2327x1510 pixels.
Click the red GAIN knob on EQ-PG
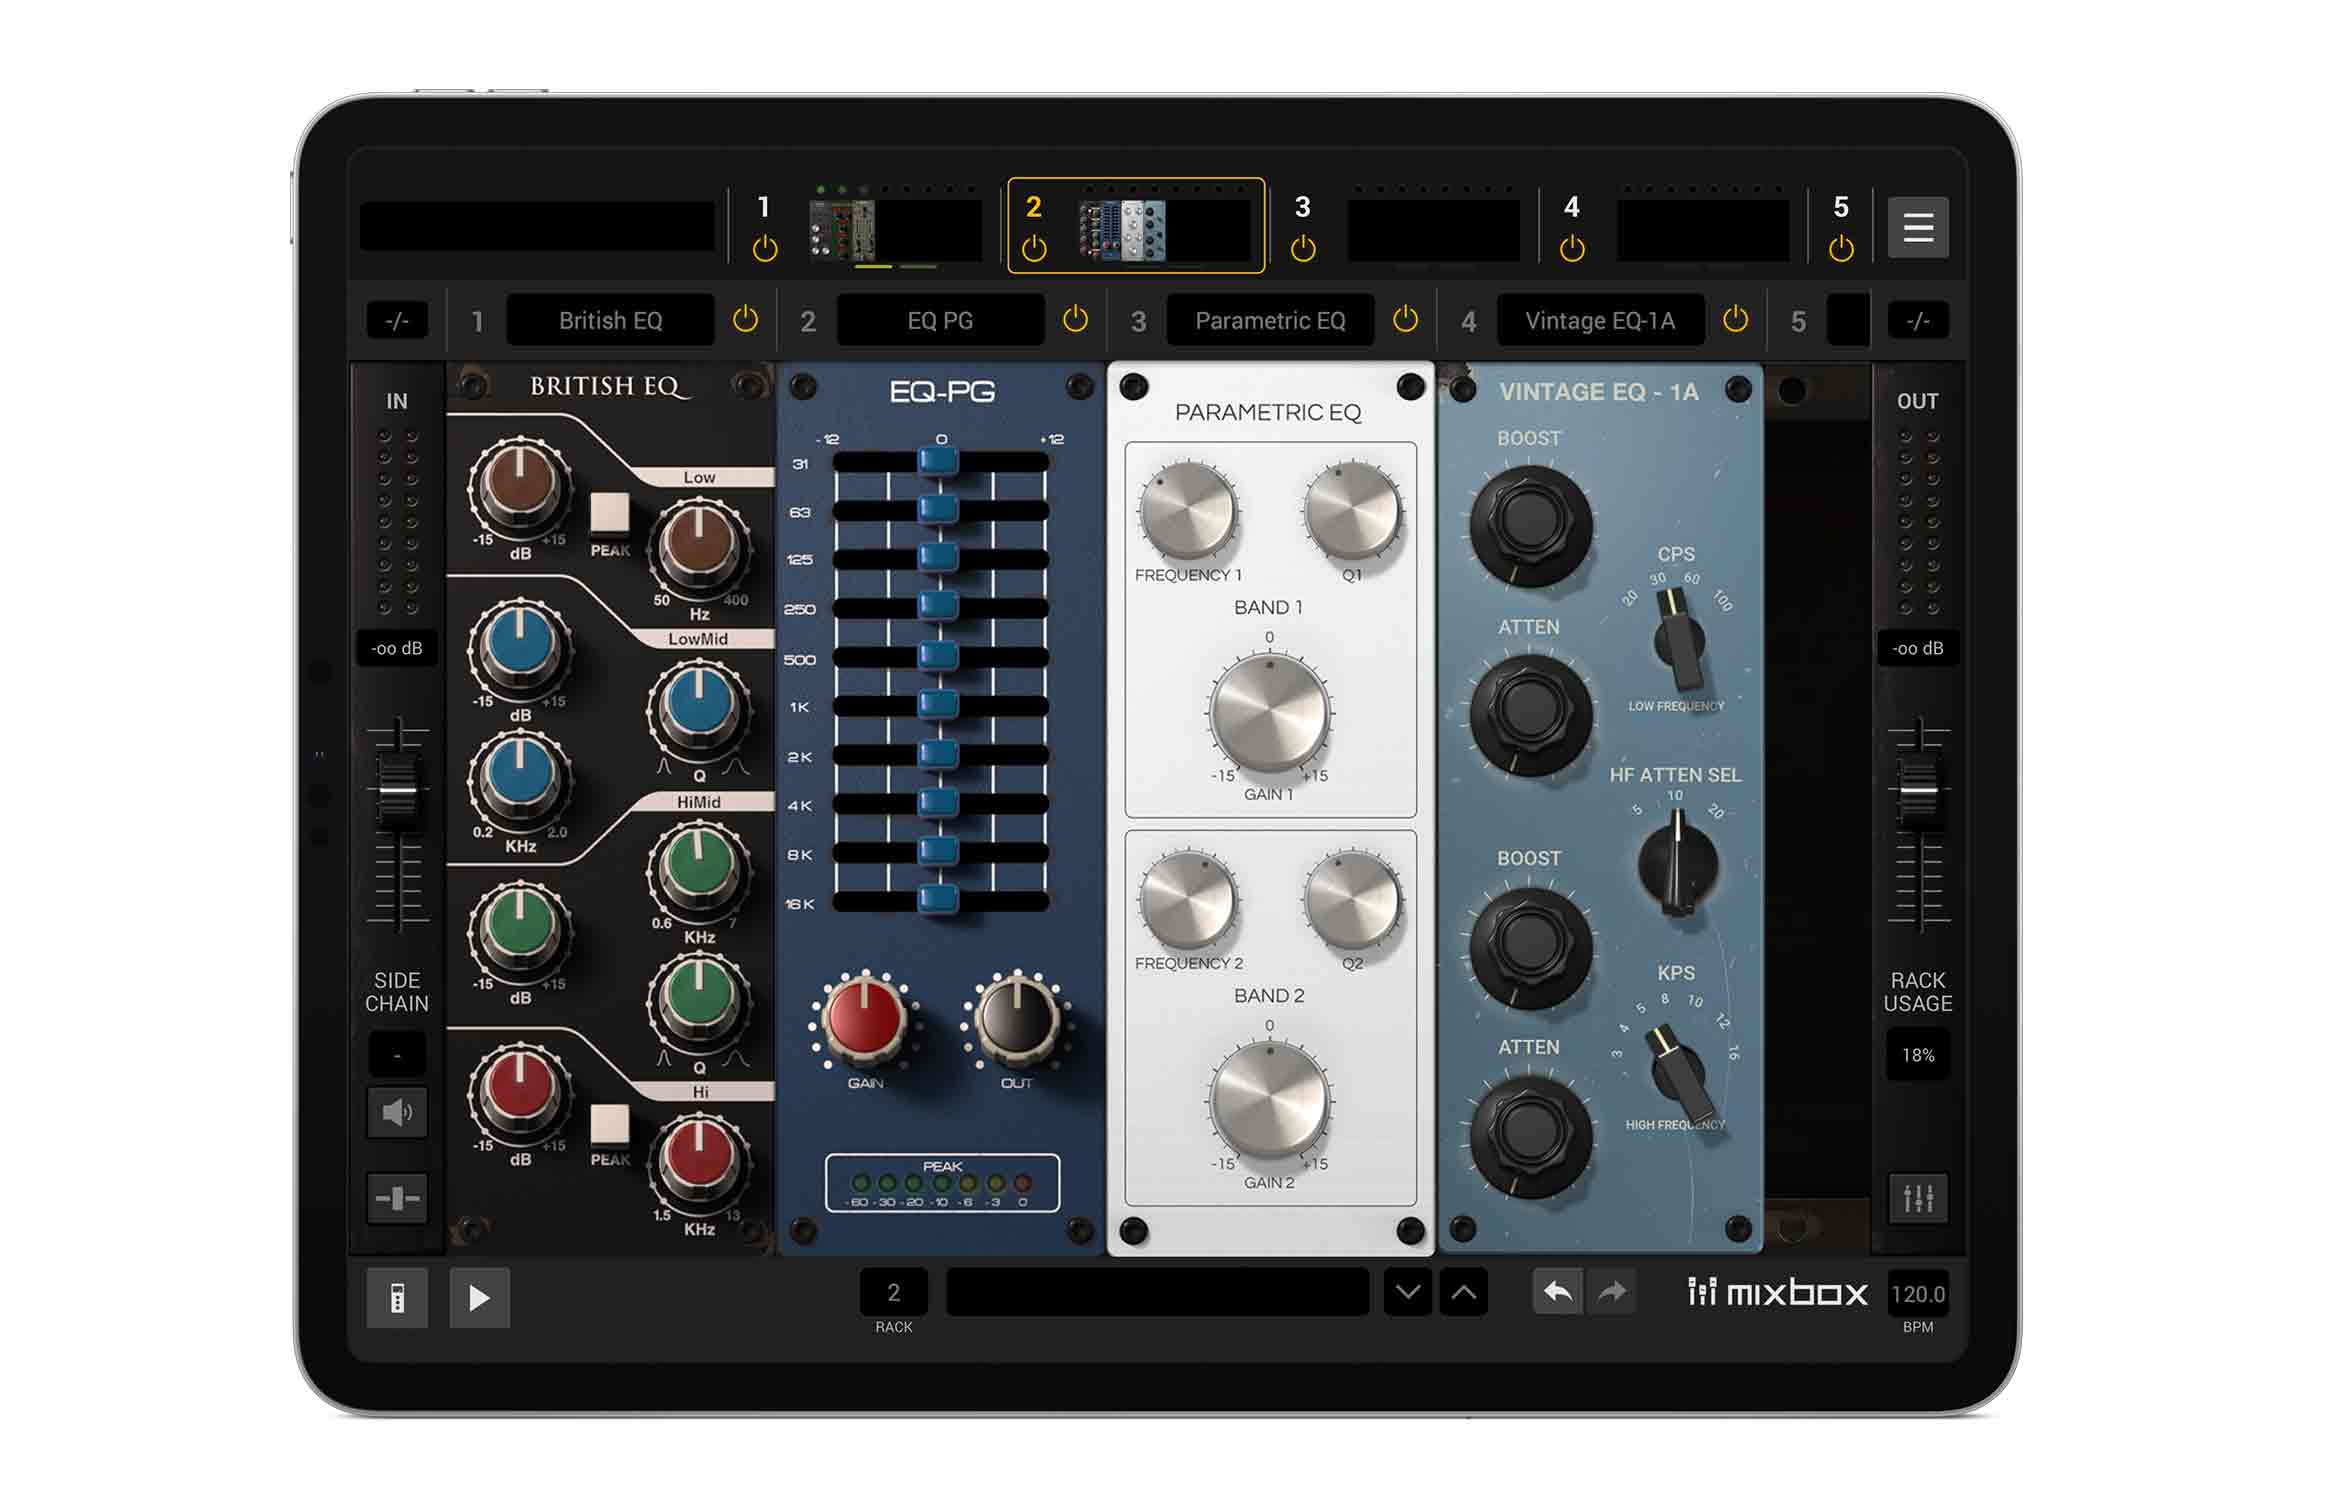tap(865, 1019)
